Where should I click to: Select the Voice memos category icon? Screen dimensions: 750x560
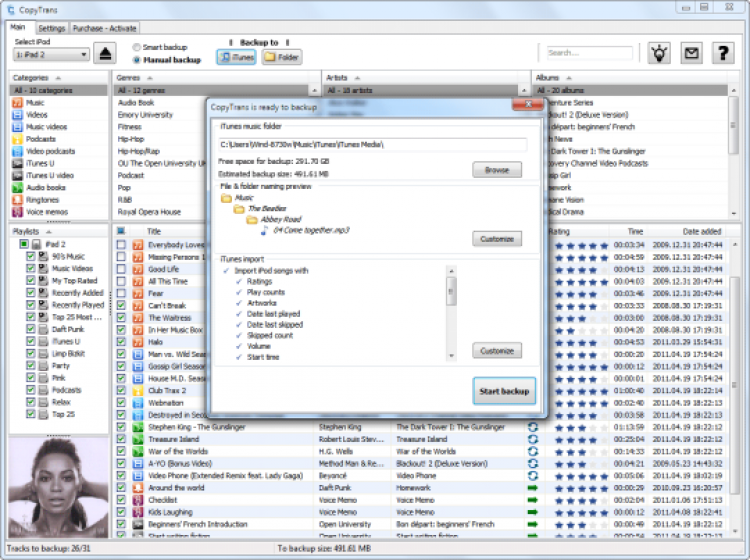coord(17,212)
